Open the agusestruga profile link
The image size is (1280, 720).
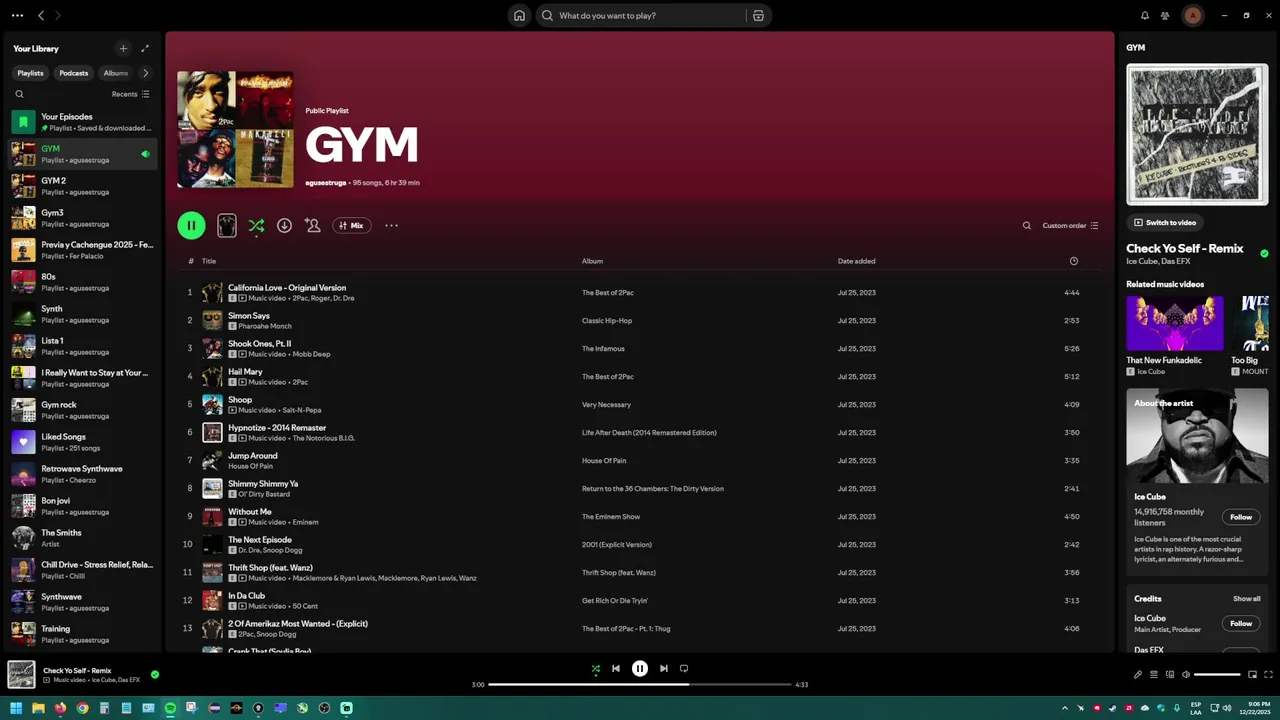tap(326, 183)
